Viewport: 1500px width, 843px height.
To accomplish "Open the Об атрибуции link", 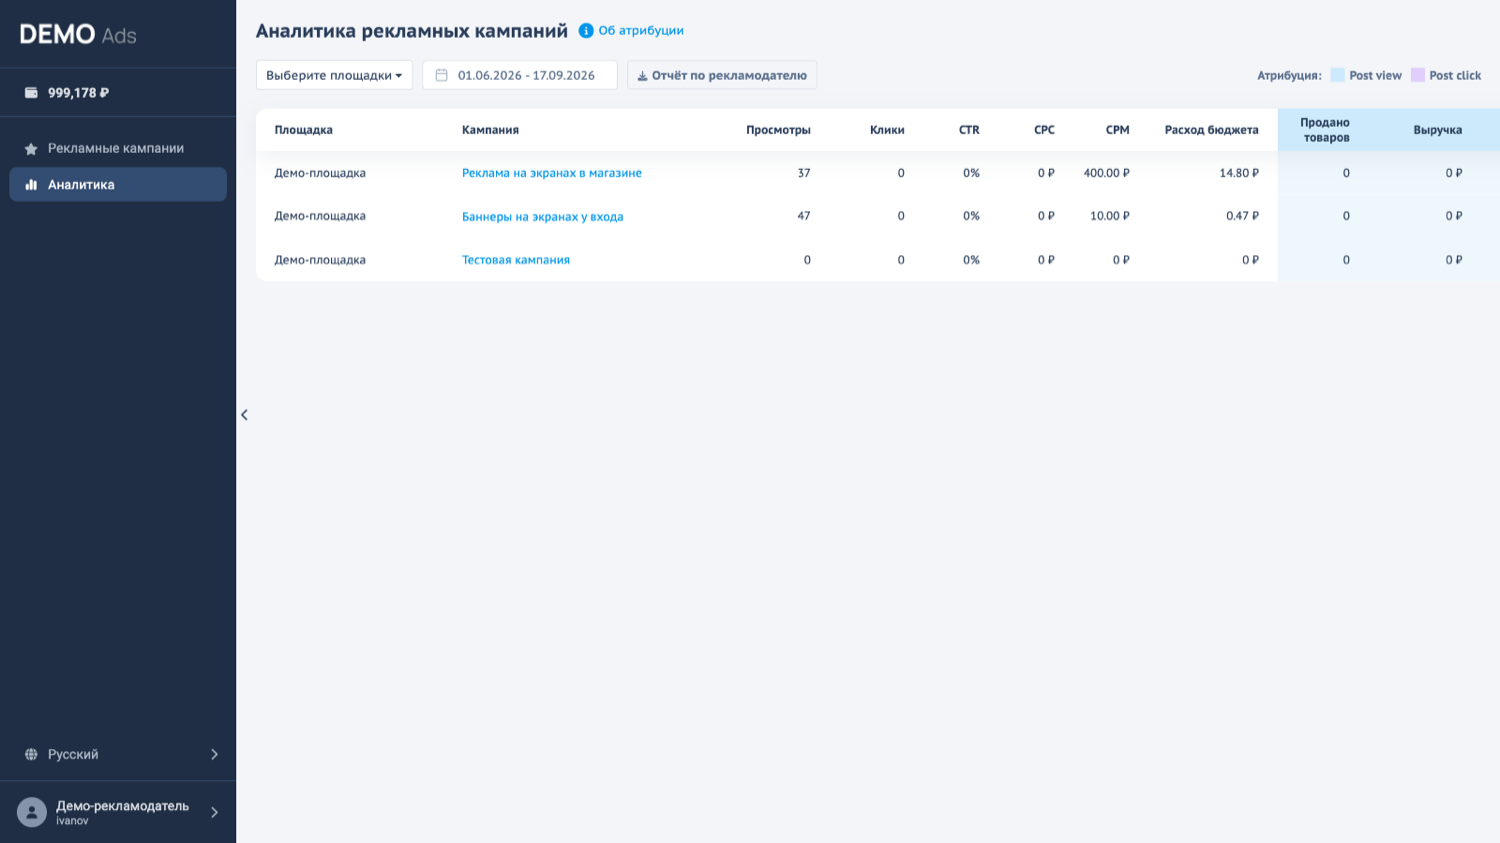I will point(641,31).
